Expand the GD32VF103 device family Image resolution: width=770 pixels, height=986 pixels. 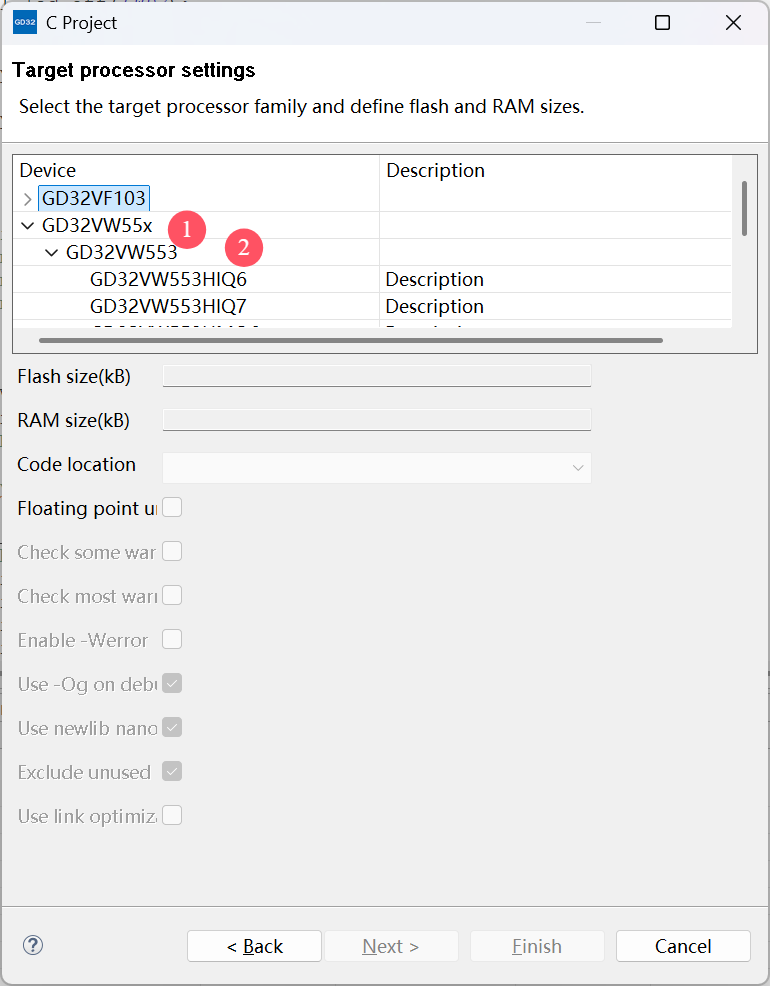click(x=27, y=199)
